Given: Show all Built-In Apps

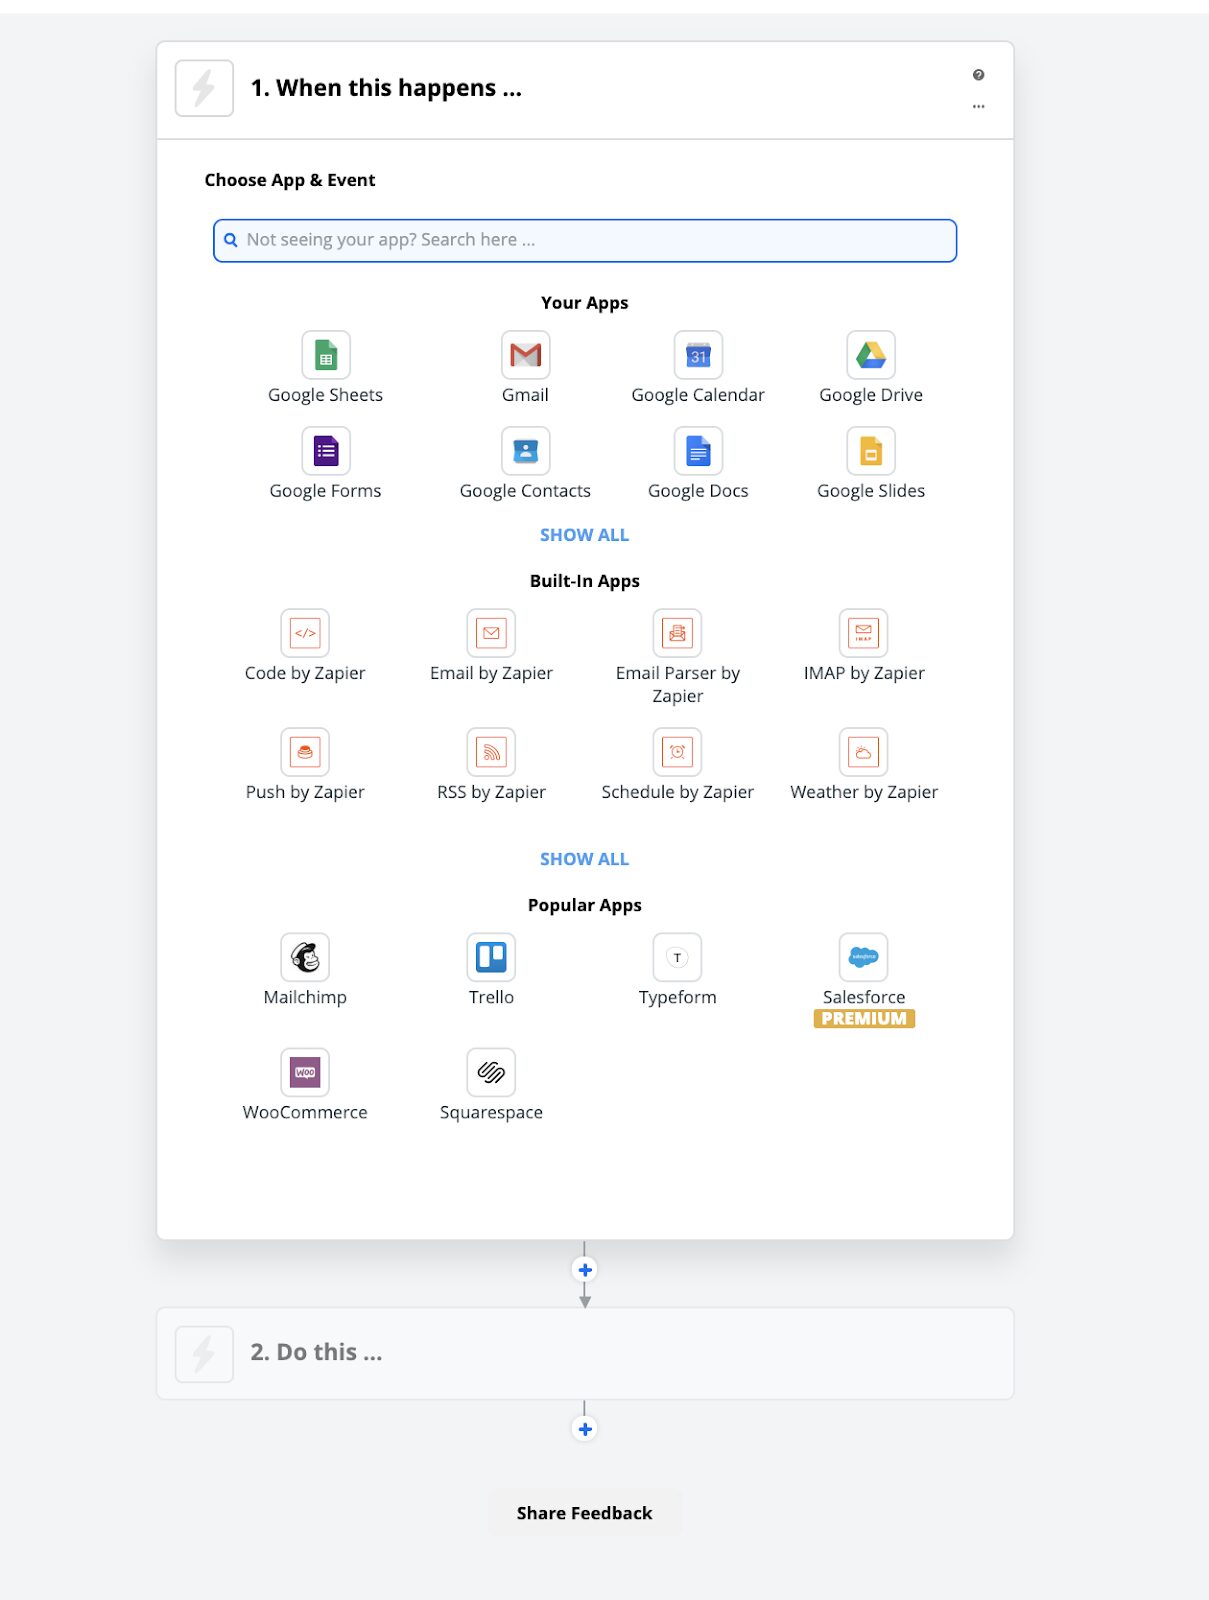Looking at the screenshot, I should pyautogui.click(x=585, y=859).
